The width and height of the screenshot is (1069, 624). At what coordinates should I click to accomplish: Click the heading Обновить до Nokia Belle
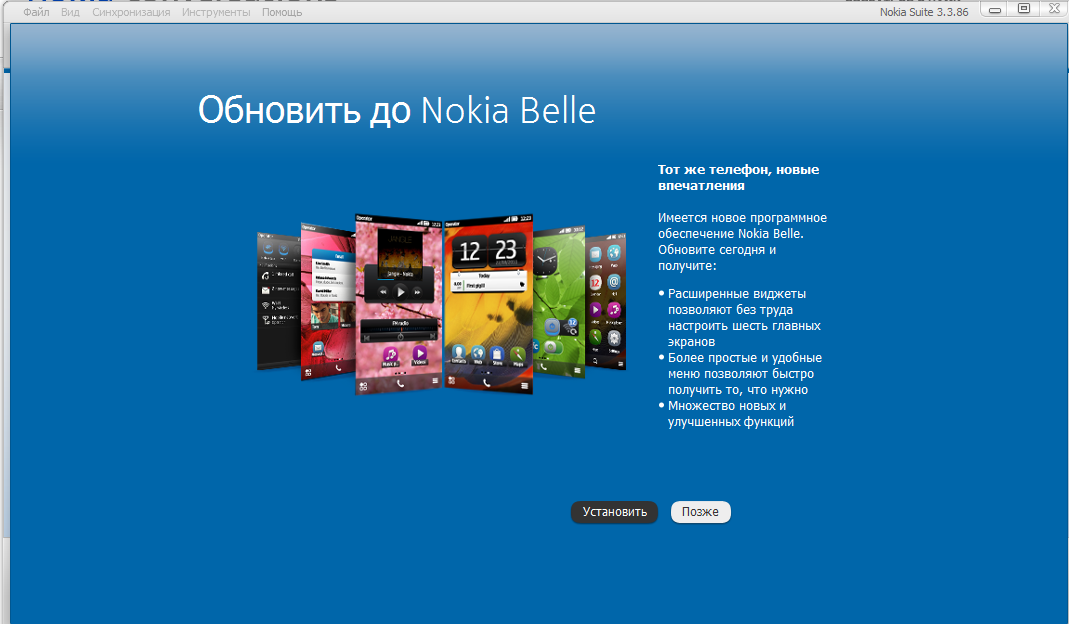pos(397,110)
